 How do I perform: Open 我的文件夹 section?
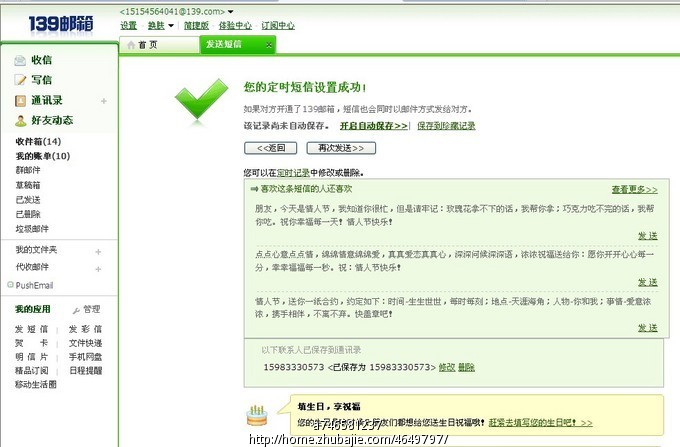pos(36,250)
